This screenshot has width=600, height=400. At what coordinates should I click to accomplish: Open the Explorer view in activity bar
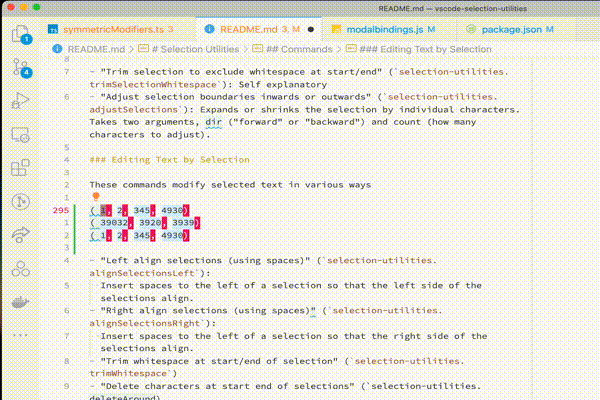point(21,34)
